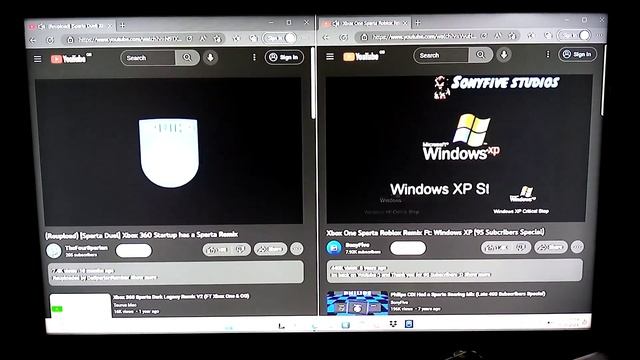Open Collections icon in the left browser toolbar
Image resolution: width=640 pixels, height=360 pixels.
click(253, 38)
